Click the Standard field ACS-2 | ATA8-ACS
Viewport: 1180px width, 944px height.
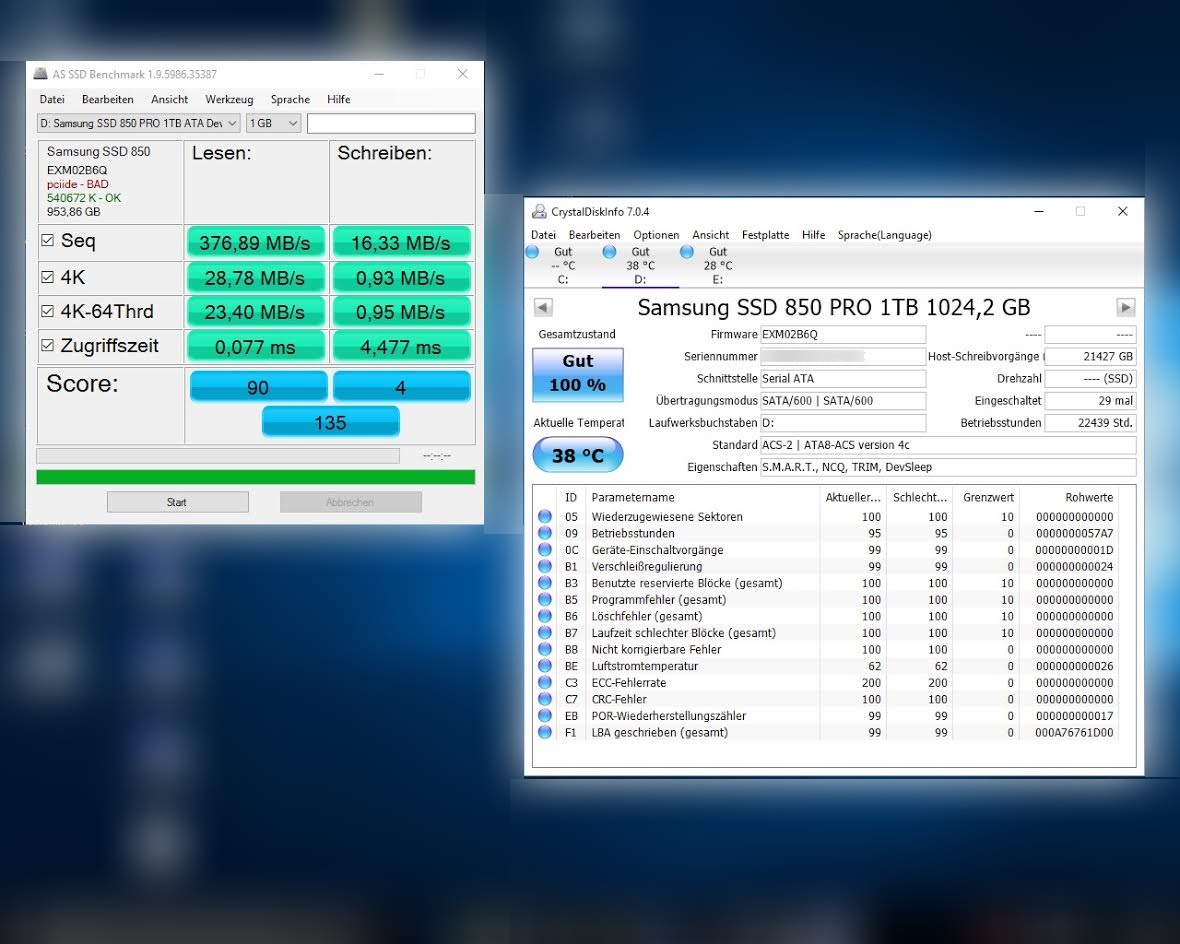(x=948, y=445)
